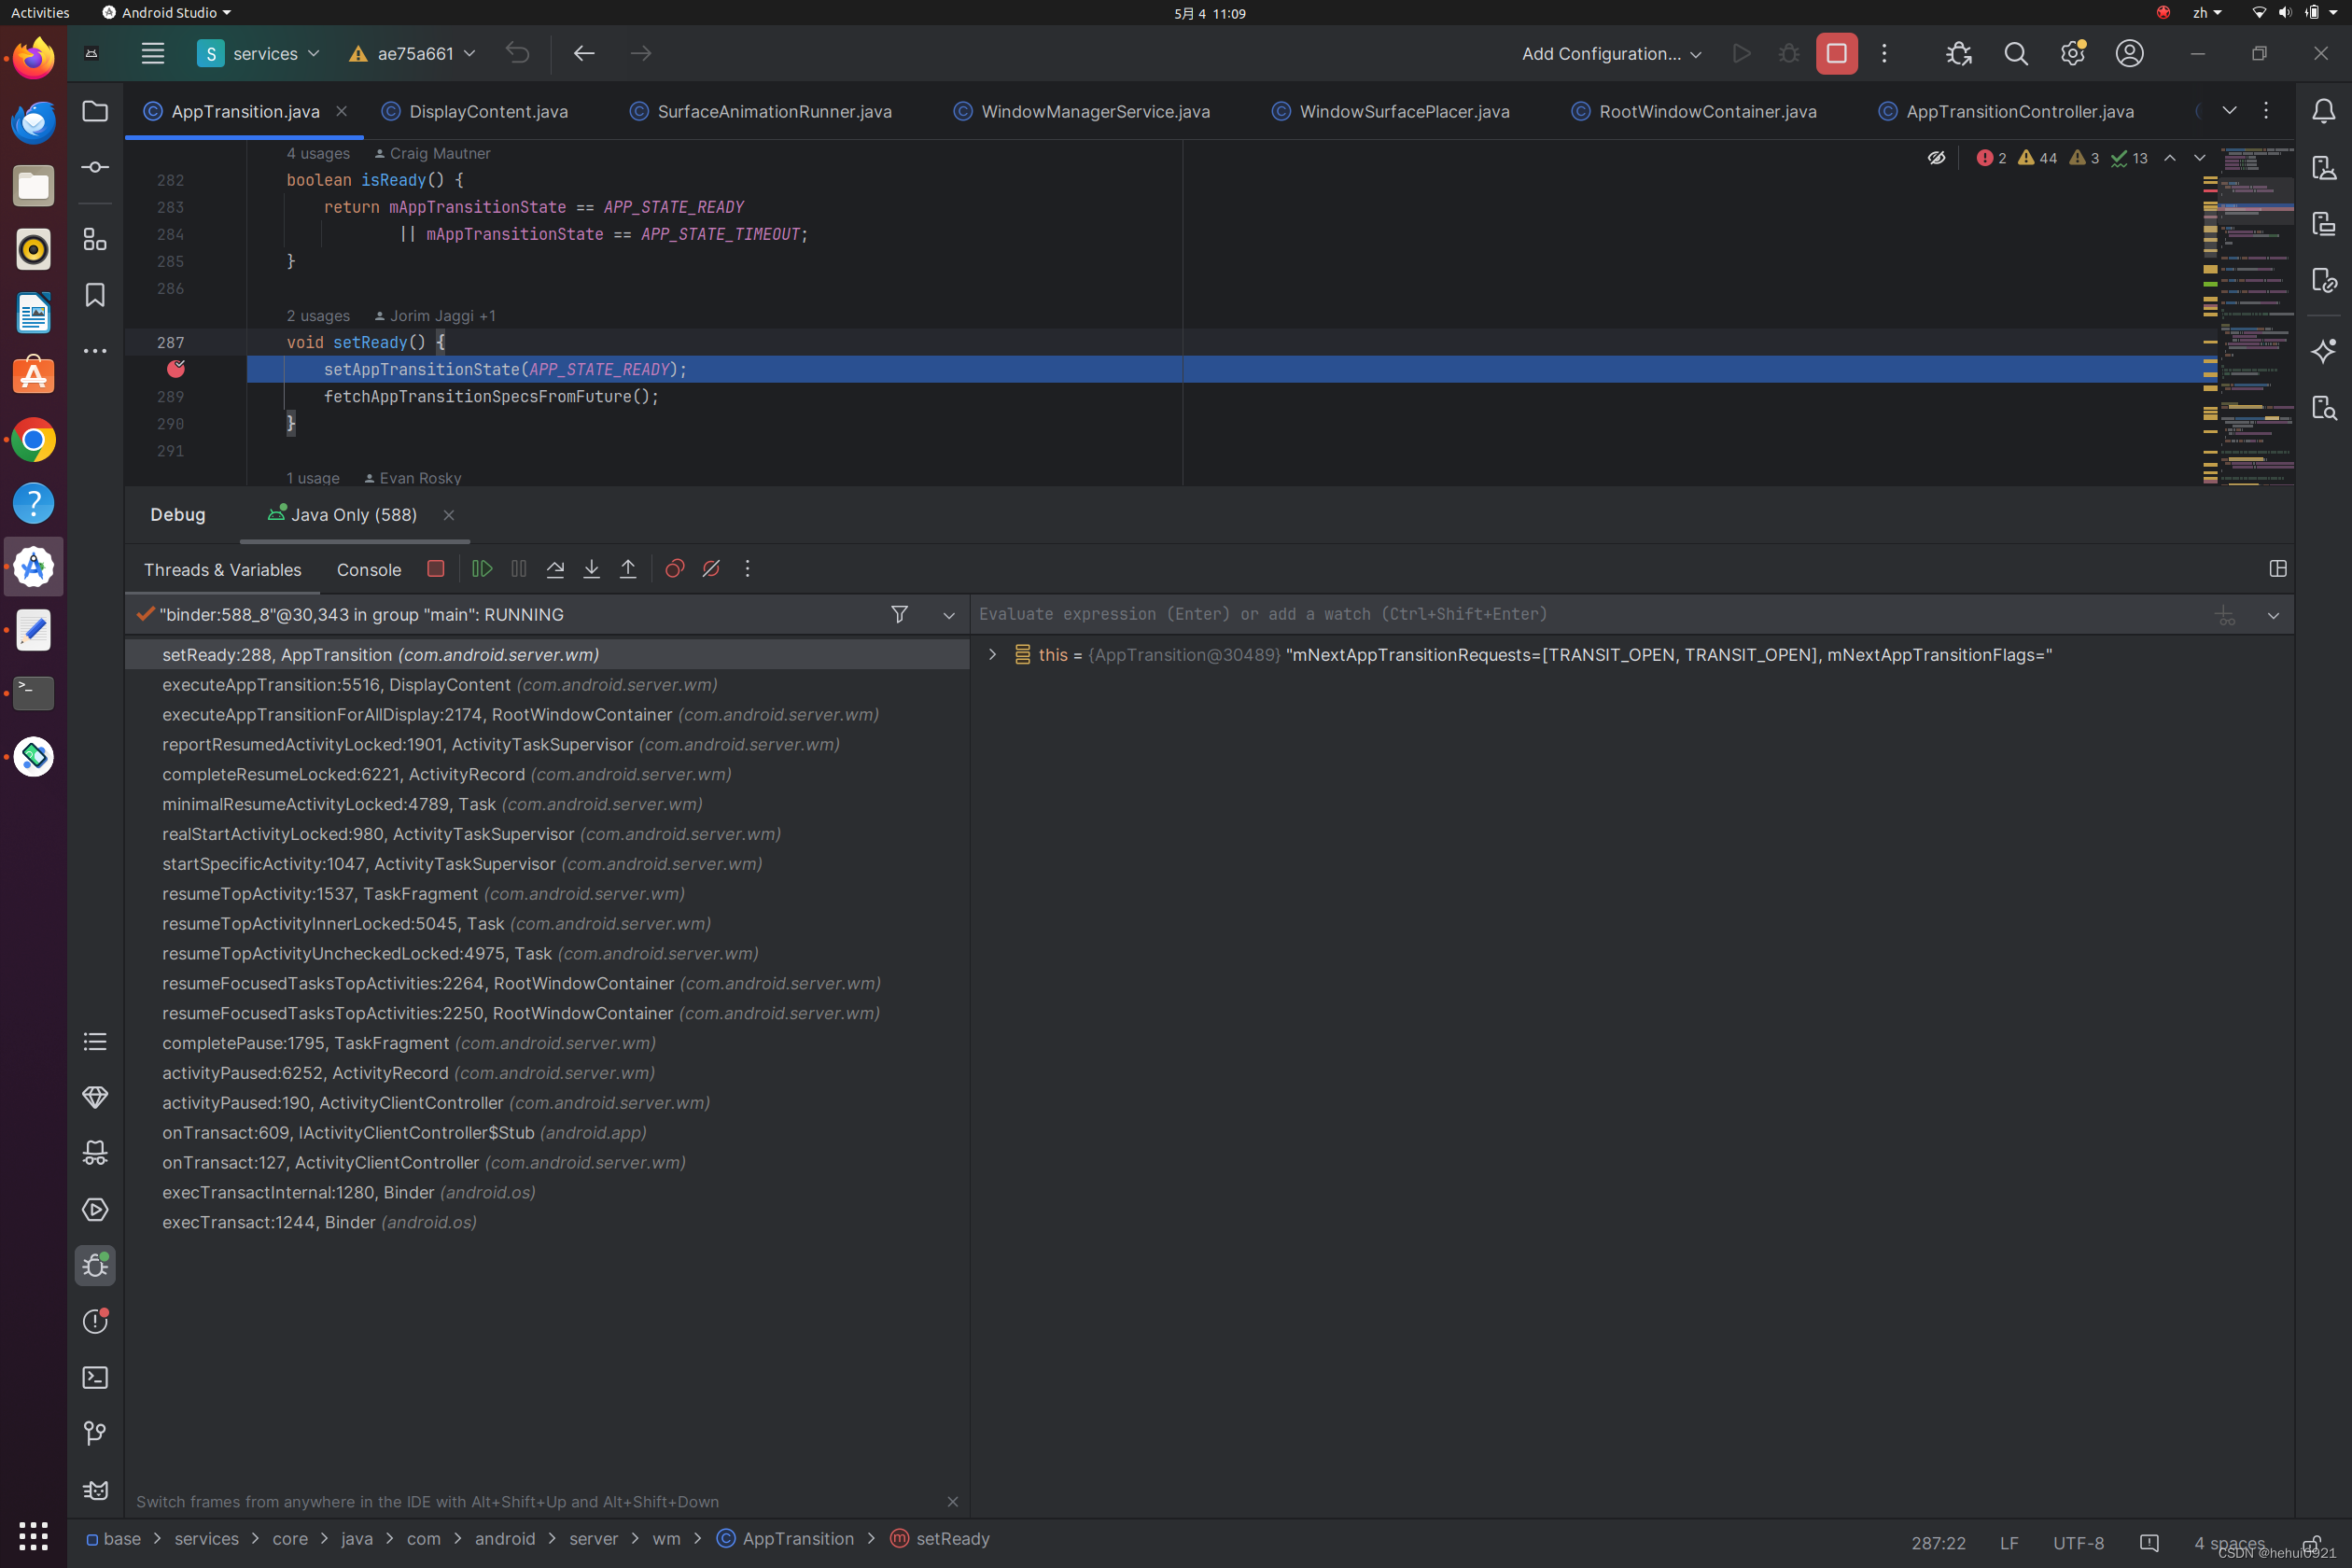The width and height of the screenshot is (2352, 1568).
Task: Stop the debug session in debugger toolbar
Action: click(435, 569)
